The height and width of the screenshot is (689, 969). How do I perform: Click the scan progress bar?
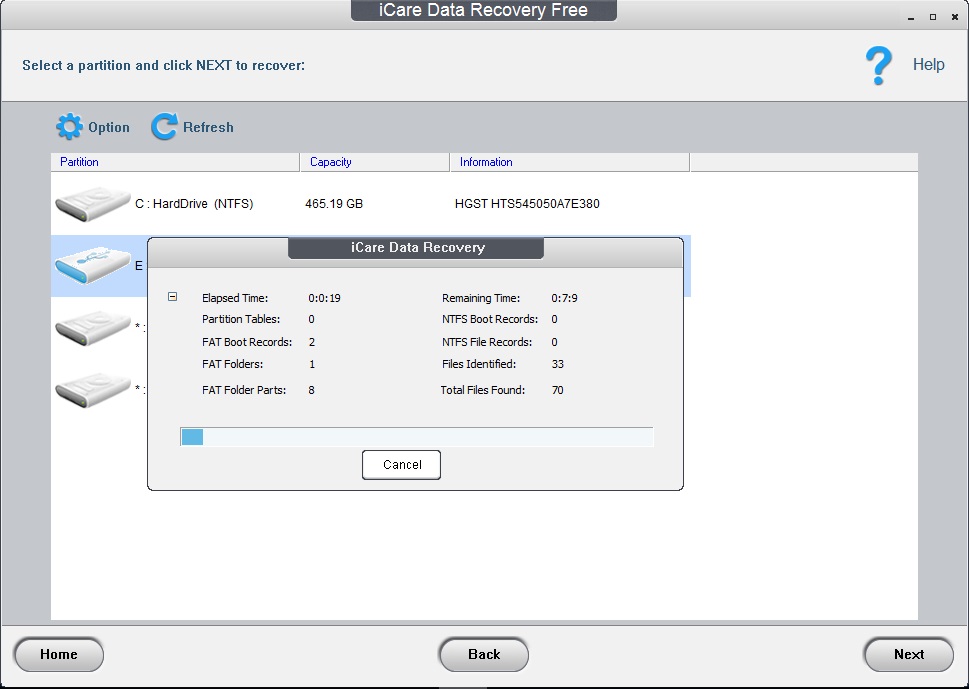[x=416, y=436]
